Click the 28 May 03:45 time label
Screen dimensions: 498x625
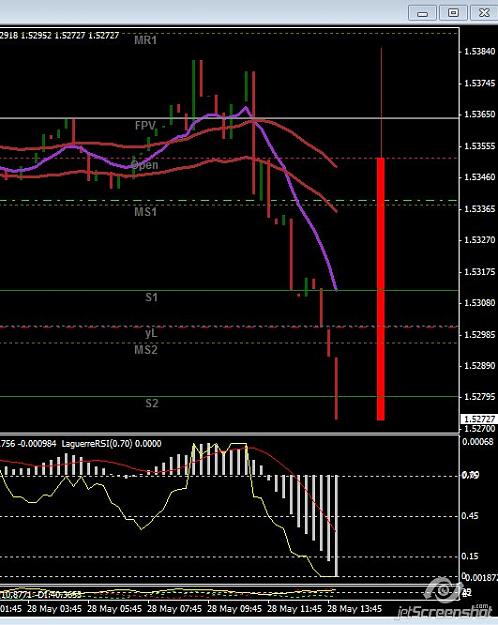(55, 609)
